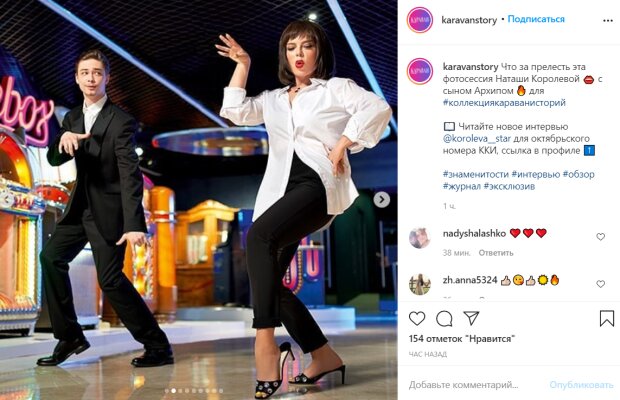
Task: Follow account via Подписаться link
Action: (x=536, y=19)
